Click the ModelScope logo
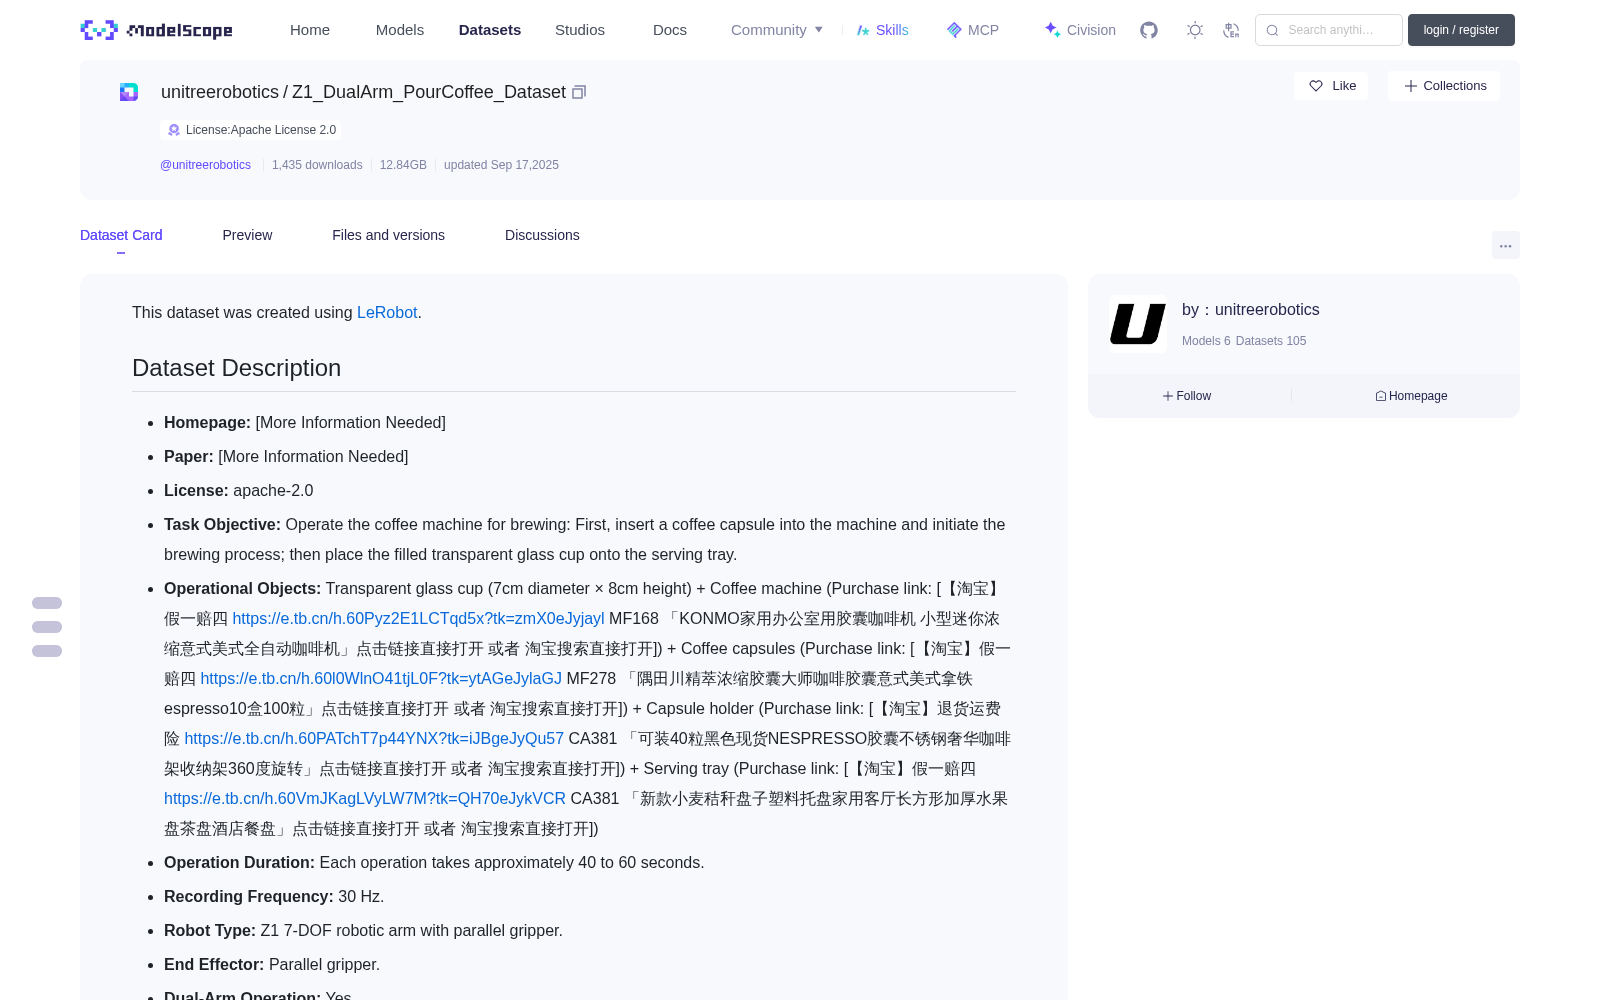Image resolution: width=1600 pixels, height=1000 pixels. (x=157, y=30)
